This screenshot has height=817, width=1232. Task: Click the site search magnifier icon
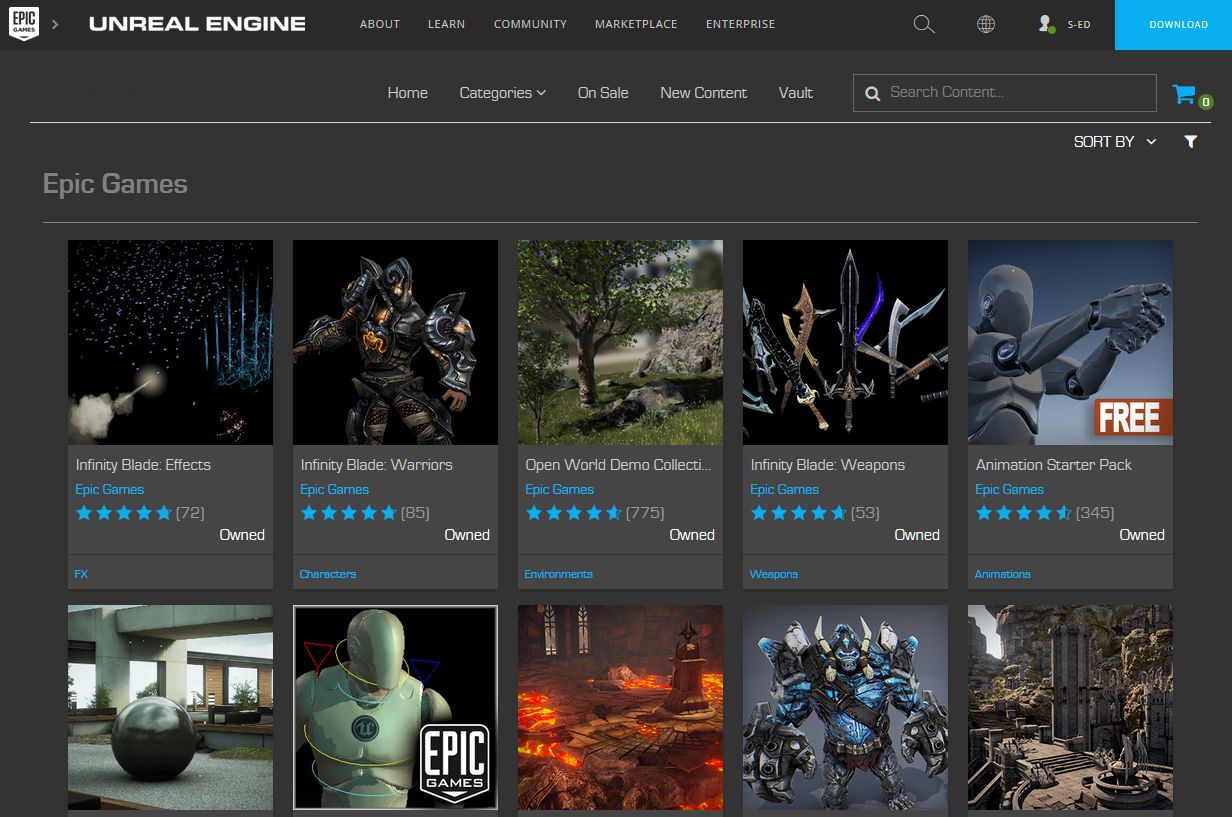924,24
